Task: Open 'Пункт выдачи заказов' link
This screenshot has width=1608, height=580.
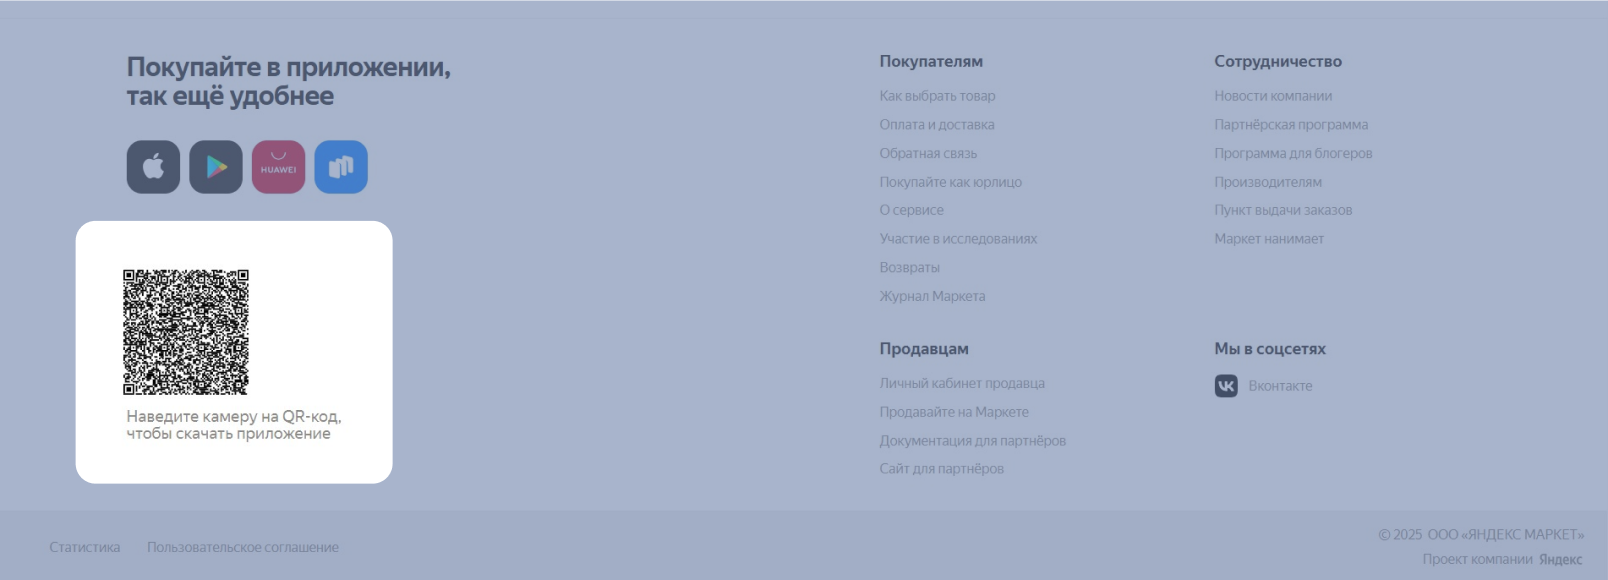Action: [x=1283, y=210]
